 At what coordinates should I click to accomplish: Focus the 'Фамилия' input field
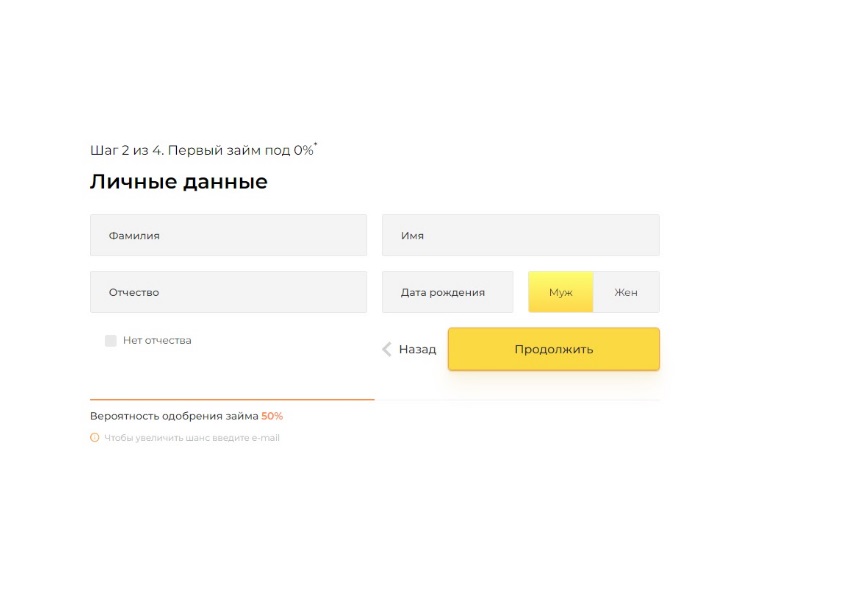[x=229, y=235]
